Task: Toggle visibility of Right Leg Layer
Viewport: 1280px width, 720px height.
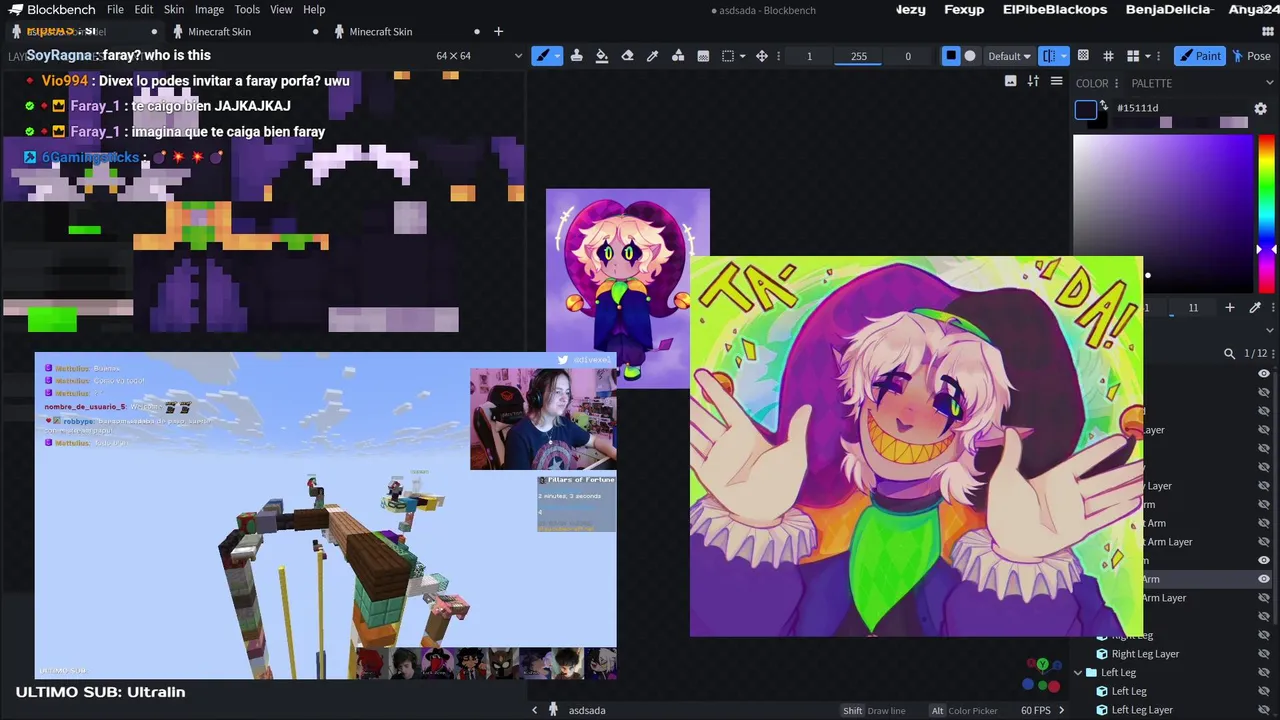Action: tap(1264, 654)
